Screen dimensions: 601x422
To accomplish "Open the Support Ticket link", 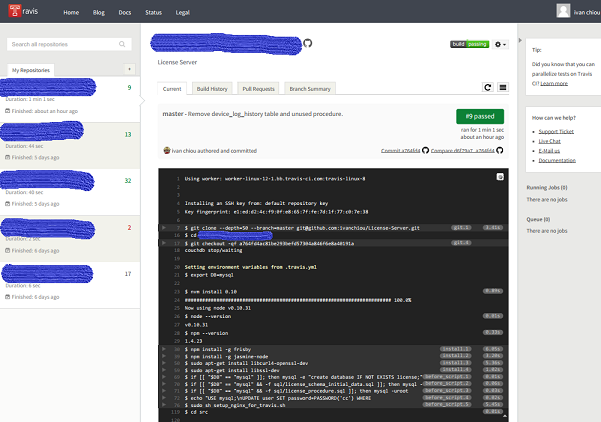I will (556, 131).
